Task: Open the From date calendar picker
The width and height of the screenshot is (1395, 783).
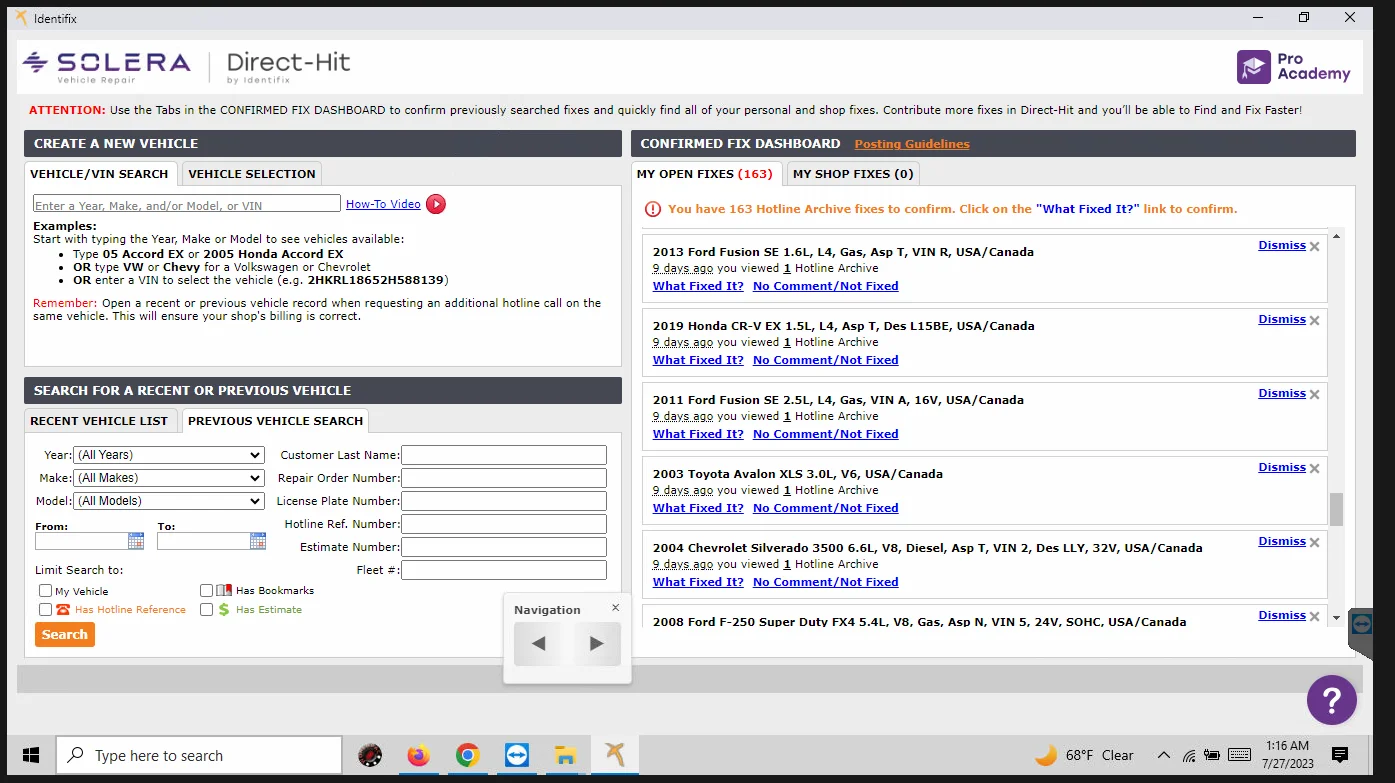Action: point(136,541)
